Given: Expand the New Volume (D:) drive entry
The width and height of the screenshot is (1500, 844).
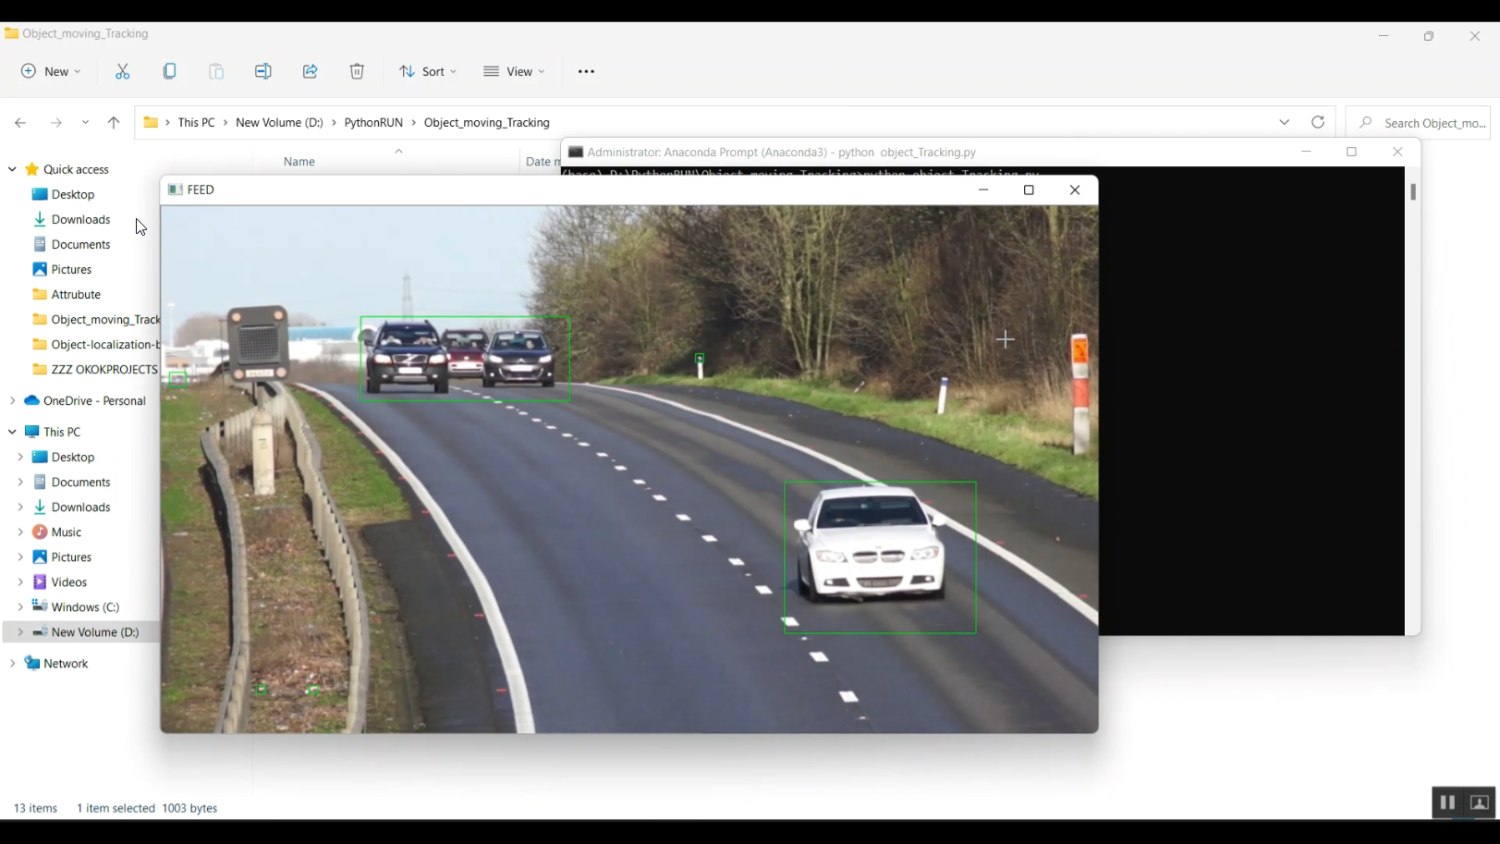Looking at the screenshot, I should tap(20, 632).
